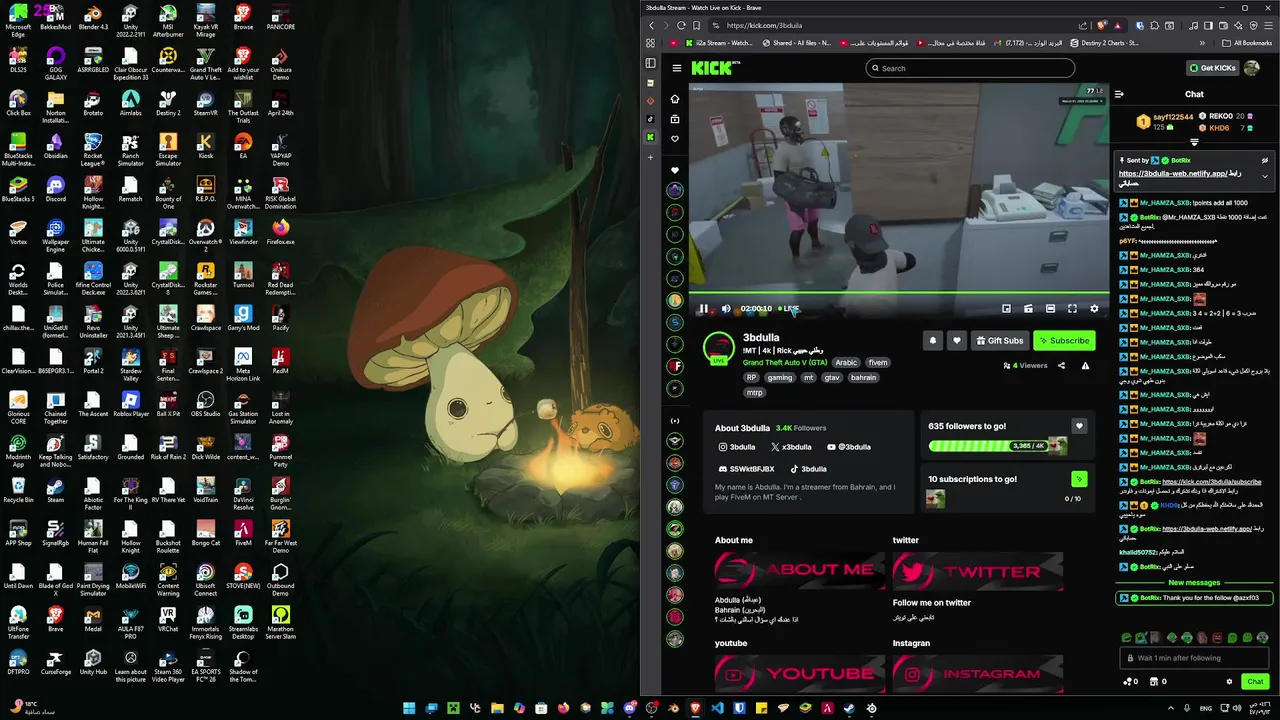Expand the pinned BotRix message chevron
This screenshot has width=1280, height=720.
click(x=1265, y=177)
